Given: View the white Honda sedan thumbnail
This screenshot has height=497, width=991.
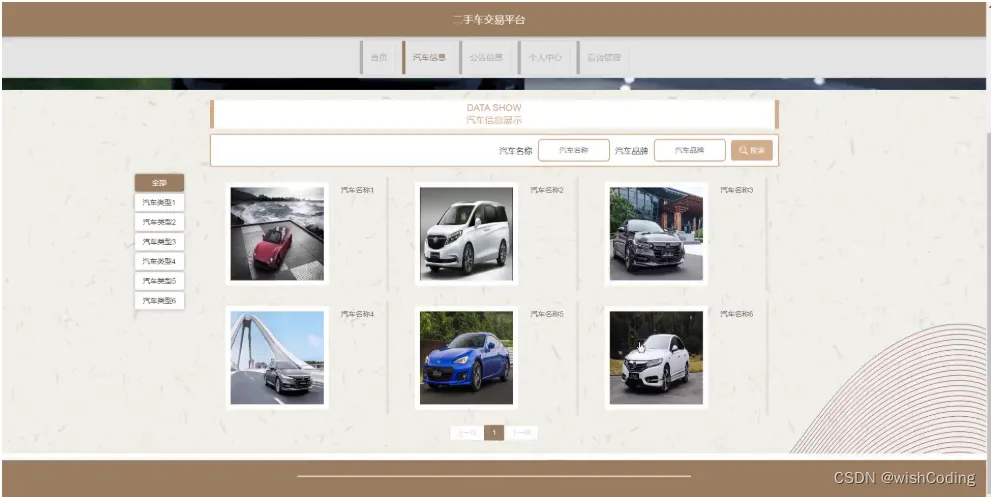Looking at the screenshot, I should [x=656, y=358].
